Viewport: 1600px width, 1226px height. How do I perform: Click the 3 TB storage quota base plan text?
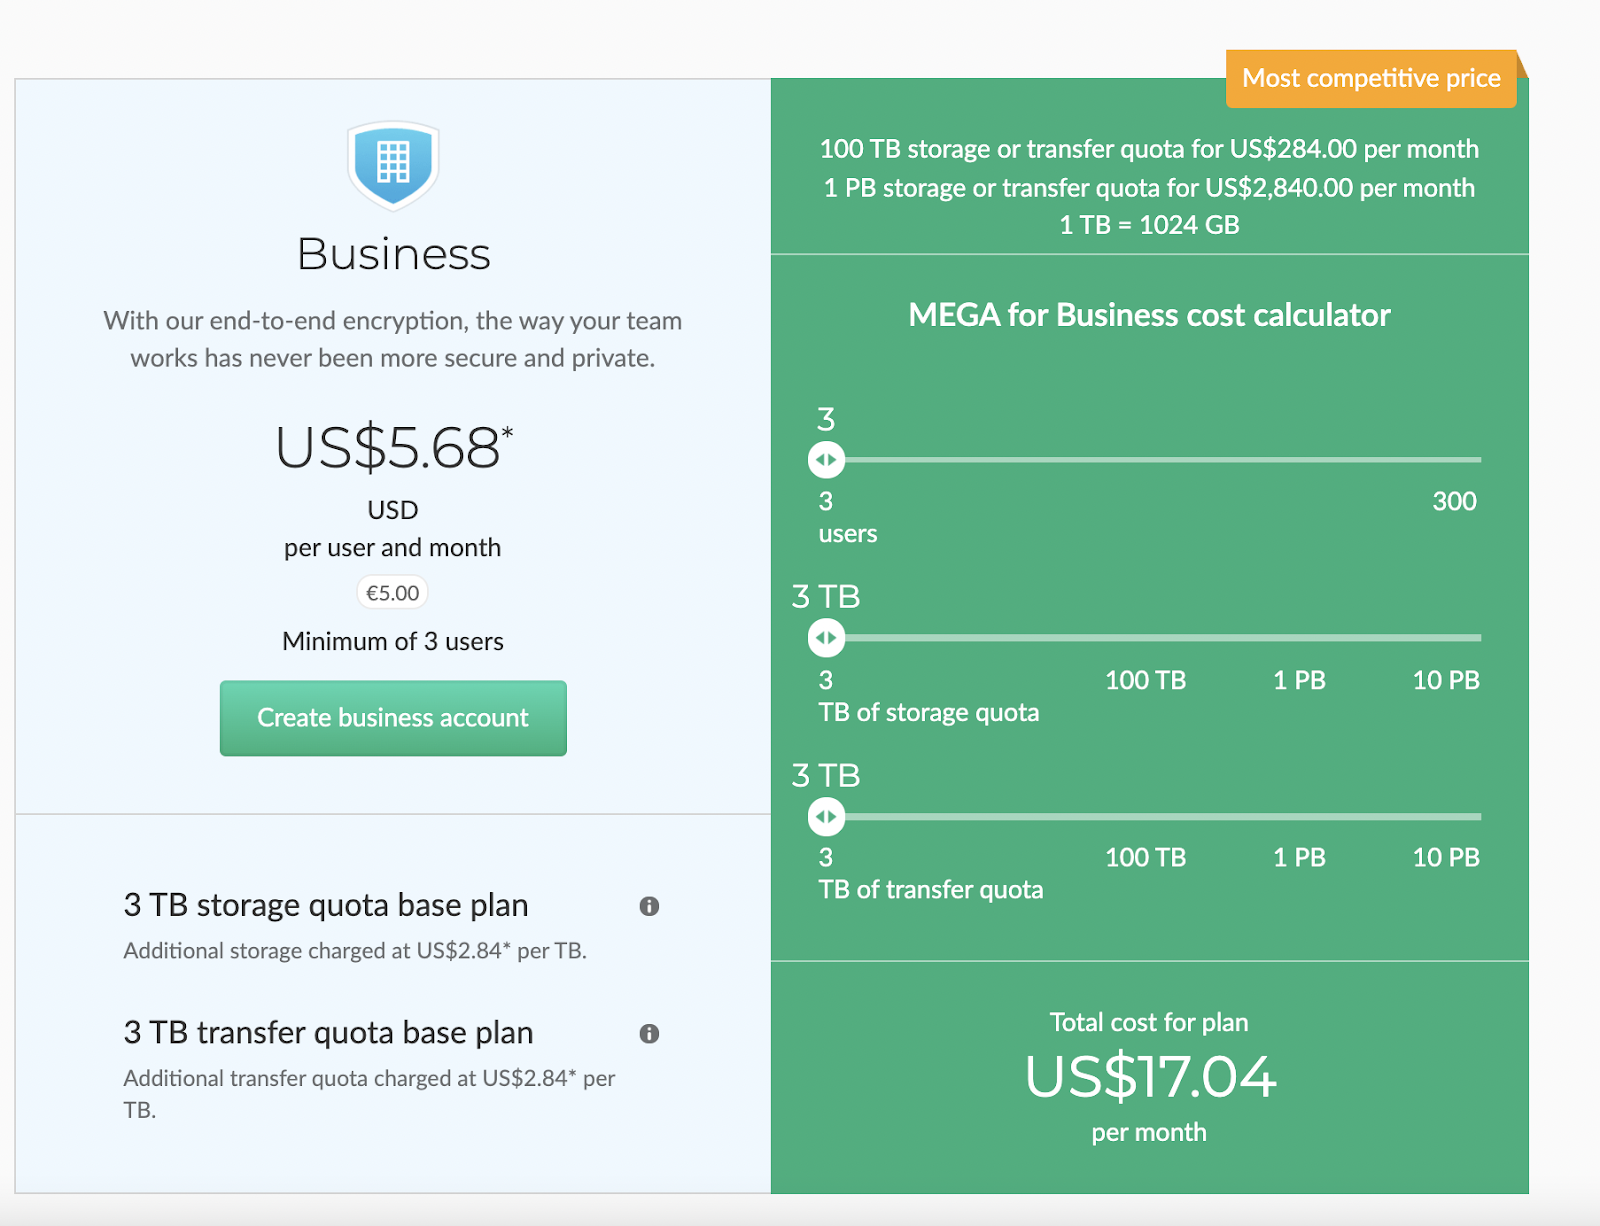(326, 905)
